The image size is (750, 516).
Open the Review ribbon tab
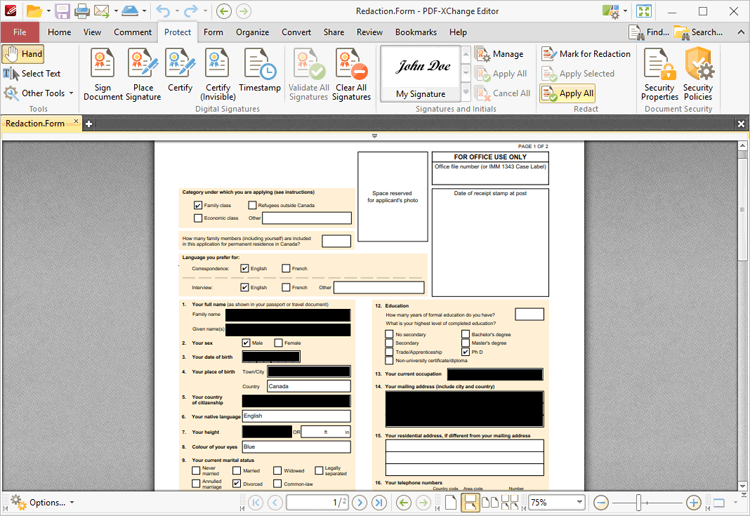(x=369, y=32)
